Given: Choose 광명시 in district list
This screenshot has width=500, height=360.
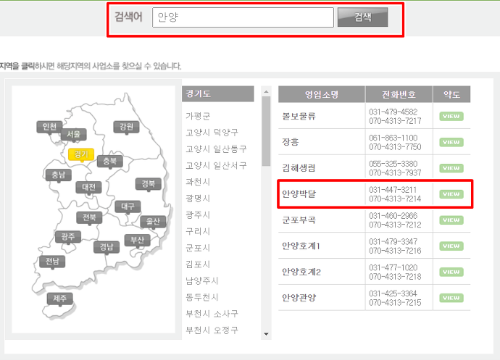Looking at the screenshot, I should click(198, 198).
